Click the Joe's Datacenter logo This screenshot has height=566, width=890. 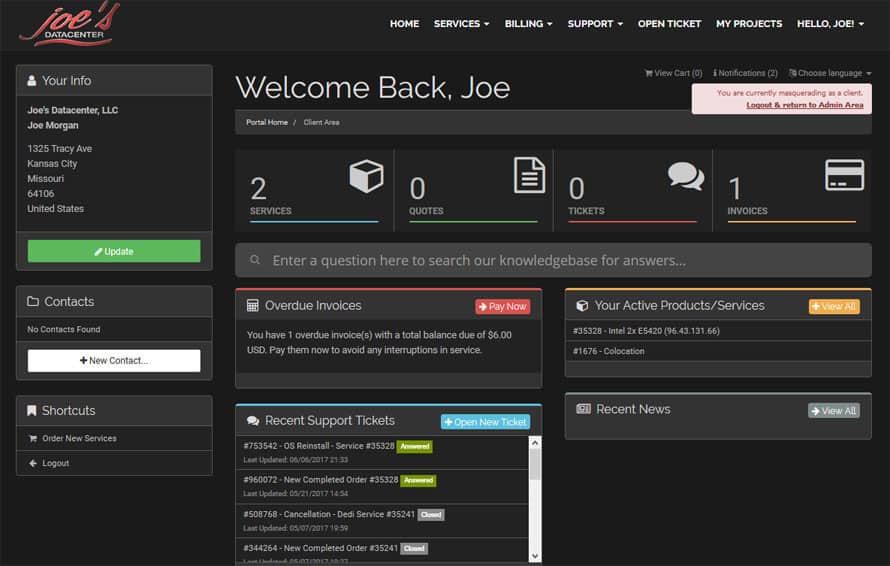69,24
